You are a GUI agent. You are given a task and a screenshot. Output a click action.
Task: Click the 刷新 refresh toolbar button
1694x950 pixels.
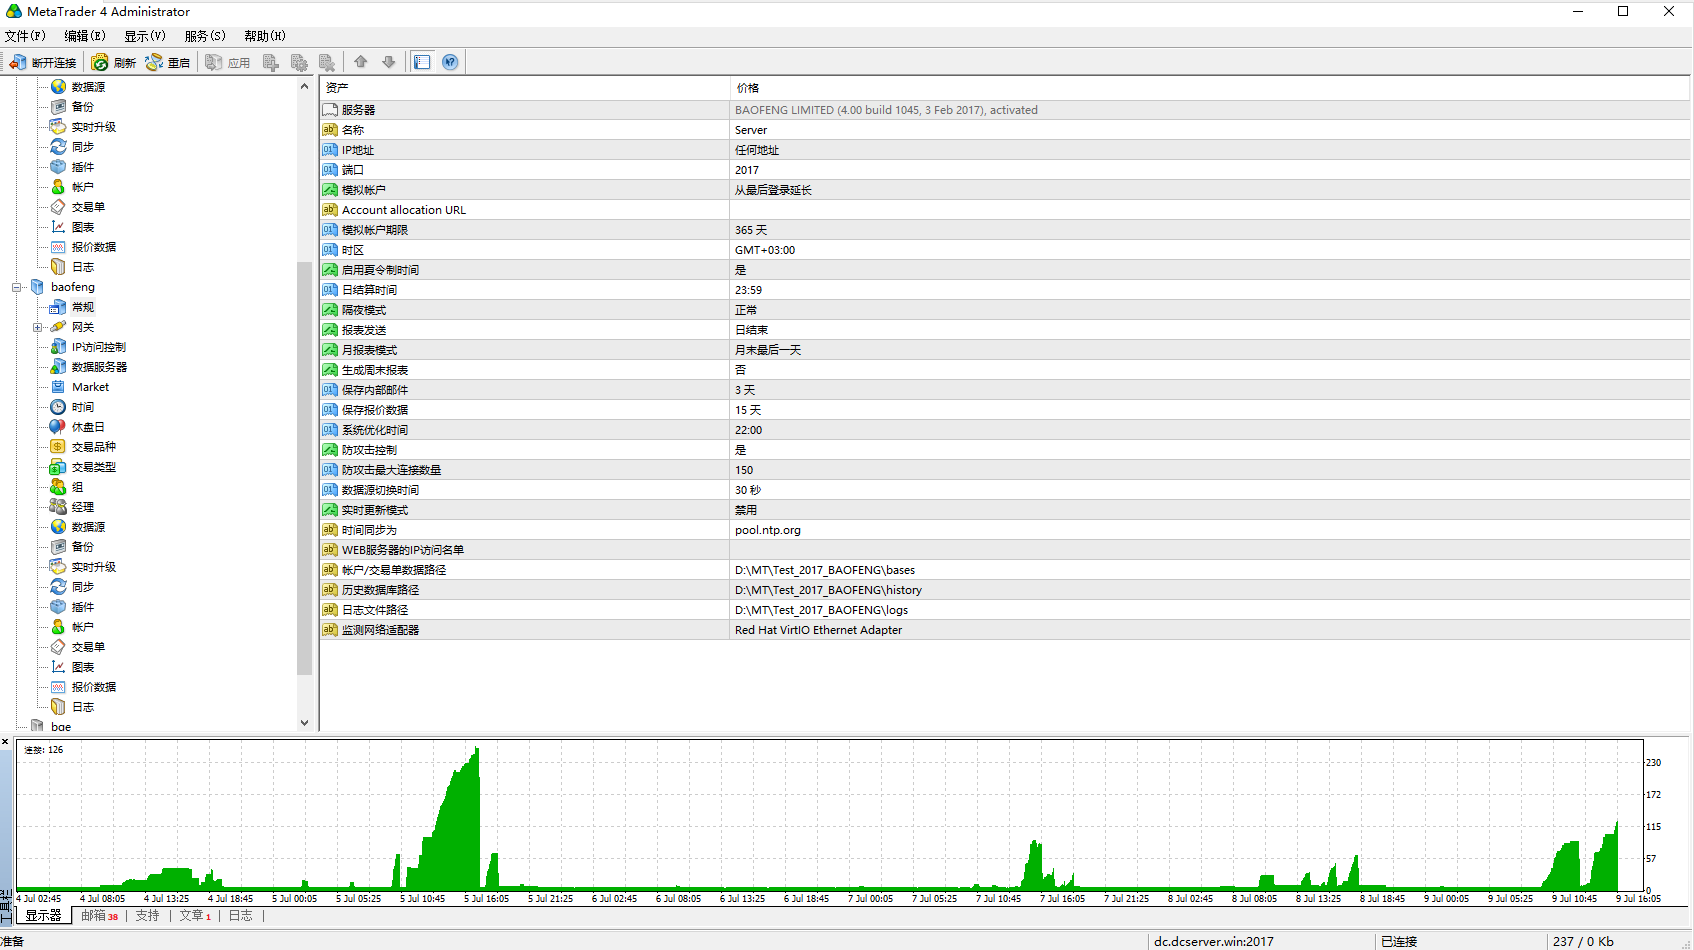[114, 62]
